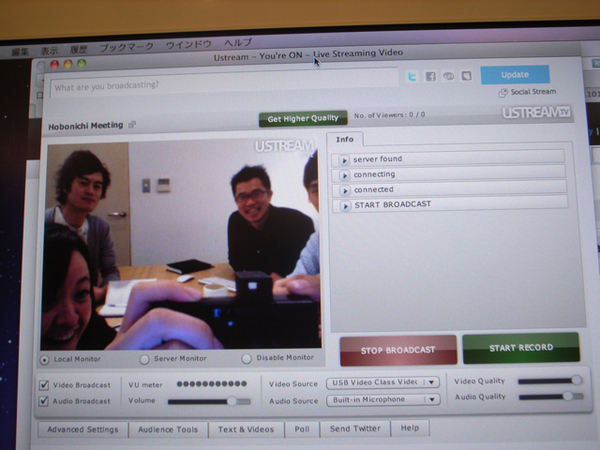Click the popout icon beside Hobonichi Meeting
This screenshot has height=450, width=600.
click(x=132, y=126)
